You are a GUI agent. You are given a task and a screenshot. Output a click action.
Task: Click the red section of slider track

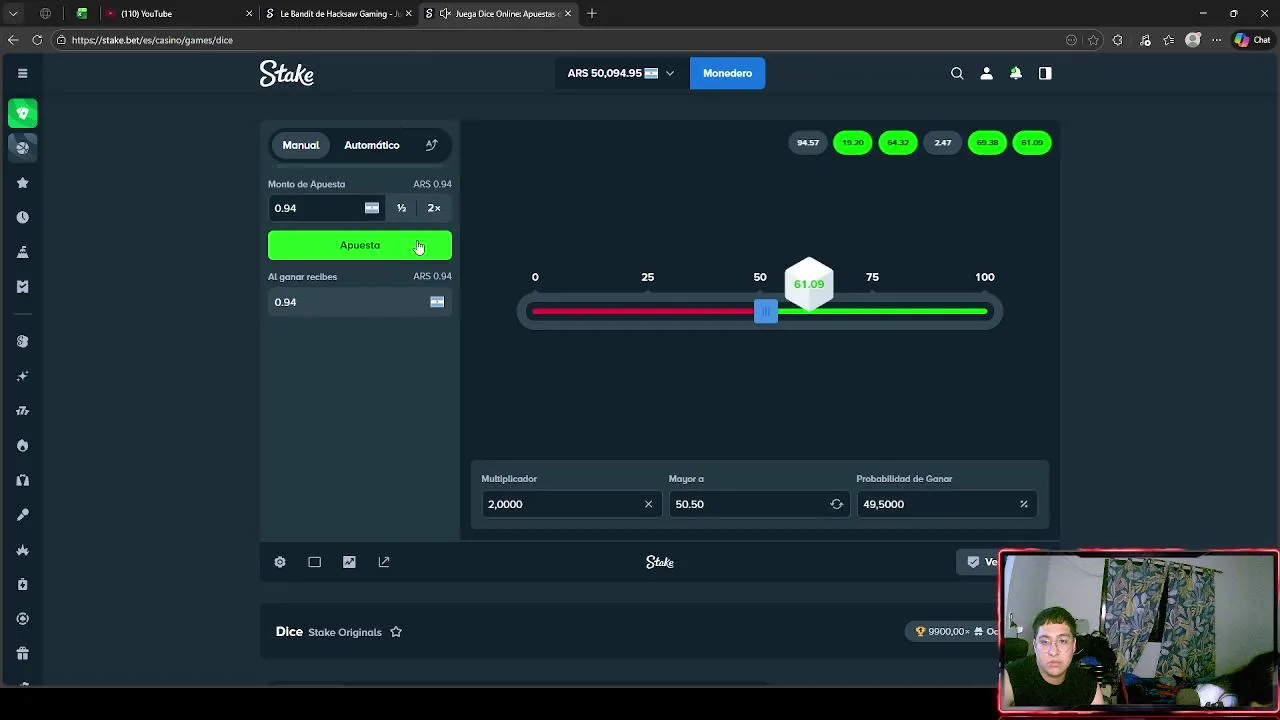(x=643, y=311)
